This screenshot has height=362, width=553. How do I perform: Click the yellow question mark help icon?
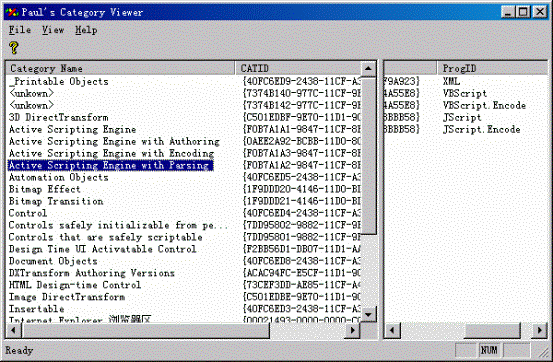(14, 48)
